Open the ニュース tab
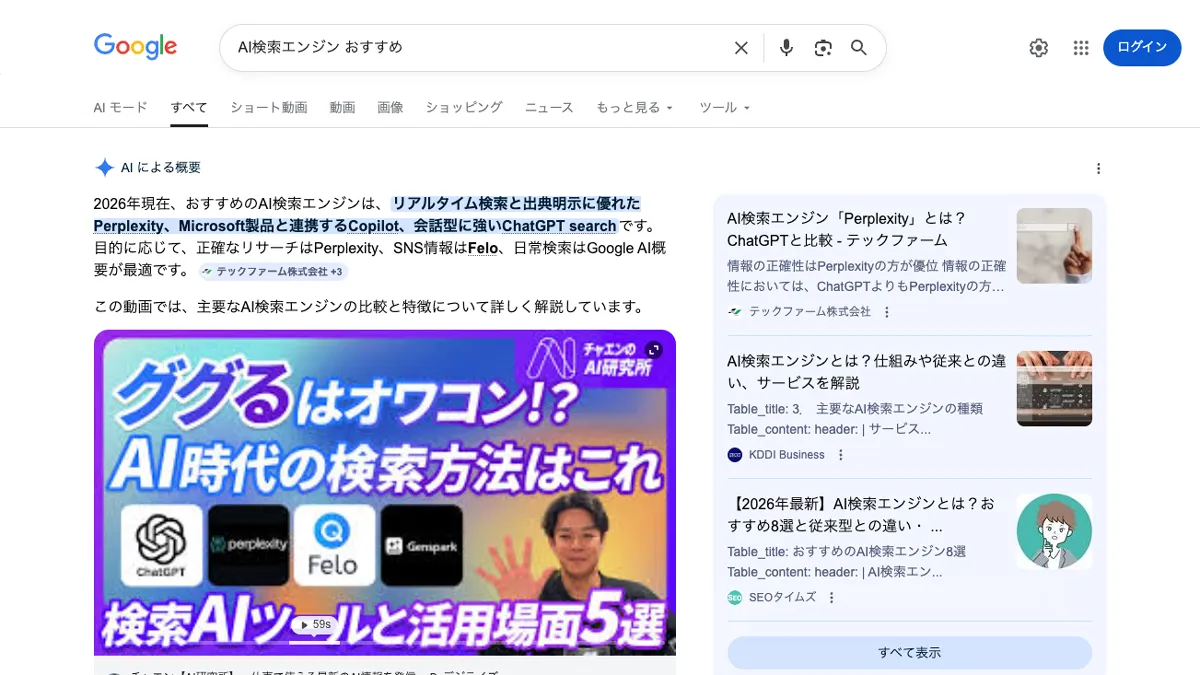1200x675 pixels. (x=549, y=107)
